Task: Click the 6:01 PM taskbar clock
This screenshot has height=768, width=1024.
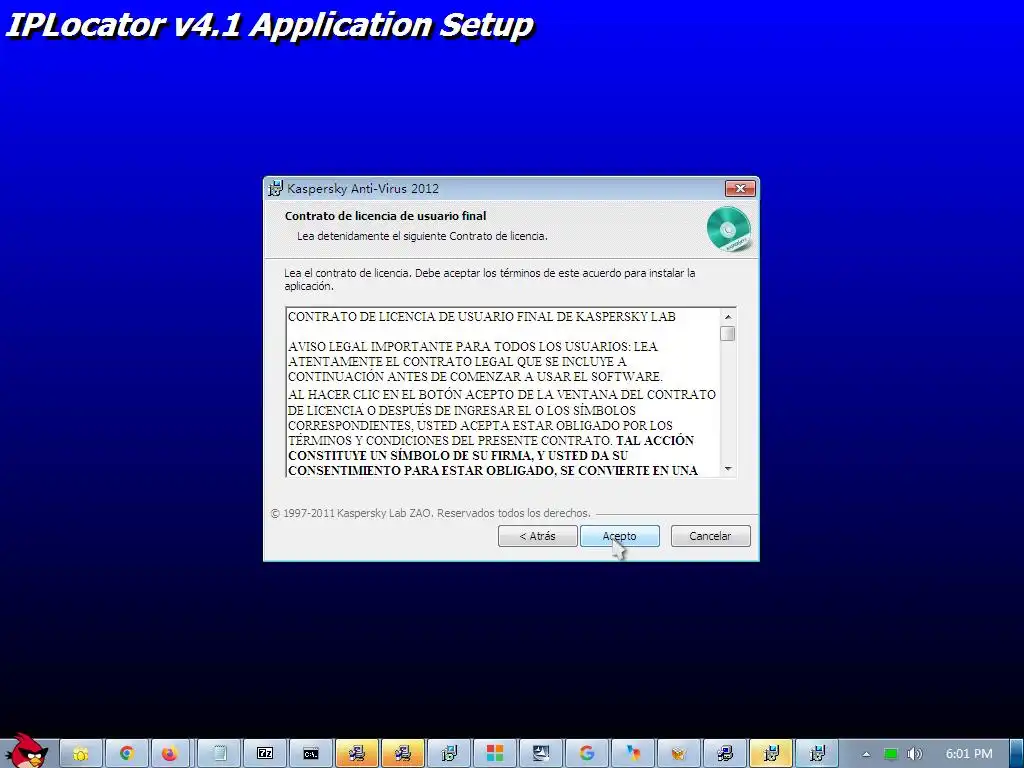Action: click(x=969, y=754)
